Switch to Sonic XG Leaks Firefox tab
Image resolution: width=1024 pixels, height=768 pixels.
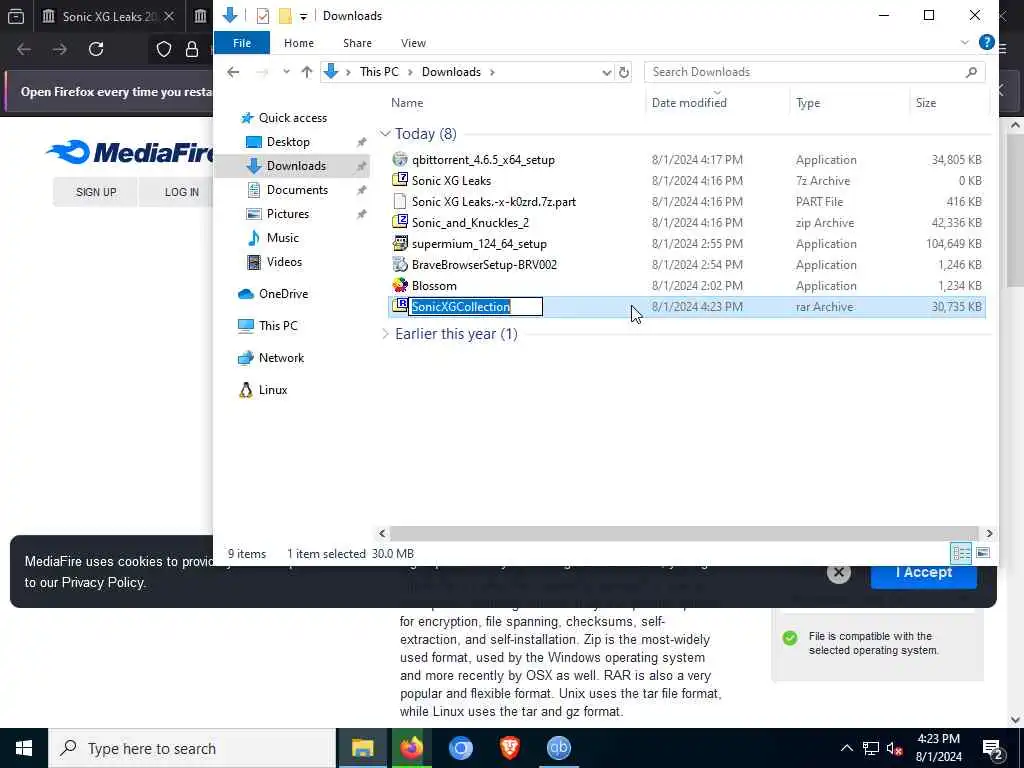pos(109,16)
